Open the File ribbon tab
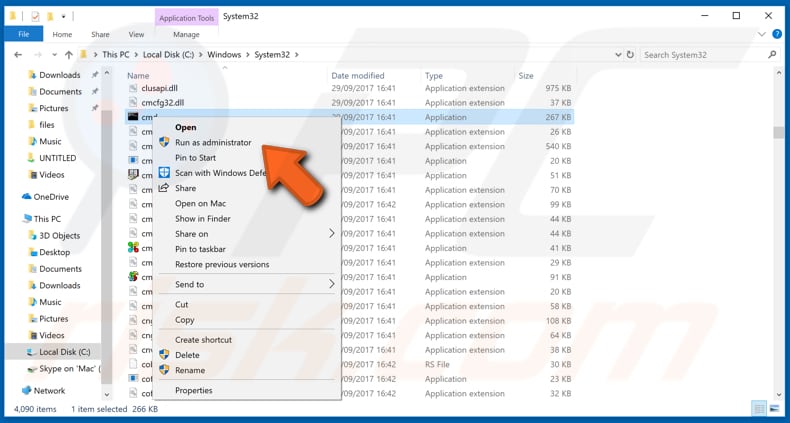Screen dimensions: 790x423 tap(24, 34)
